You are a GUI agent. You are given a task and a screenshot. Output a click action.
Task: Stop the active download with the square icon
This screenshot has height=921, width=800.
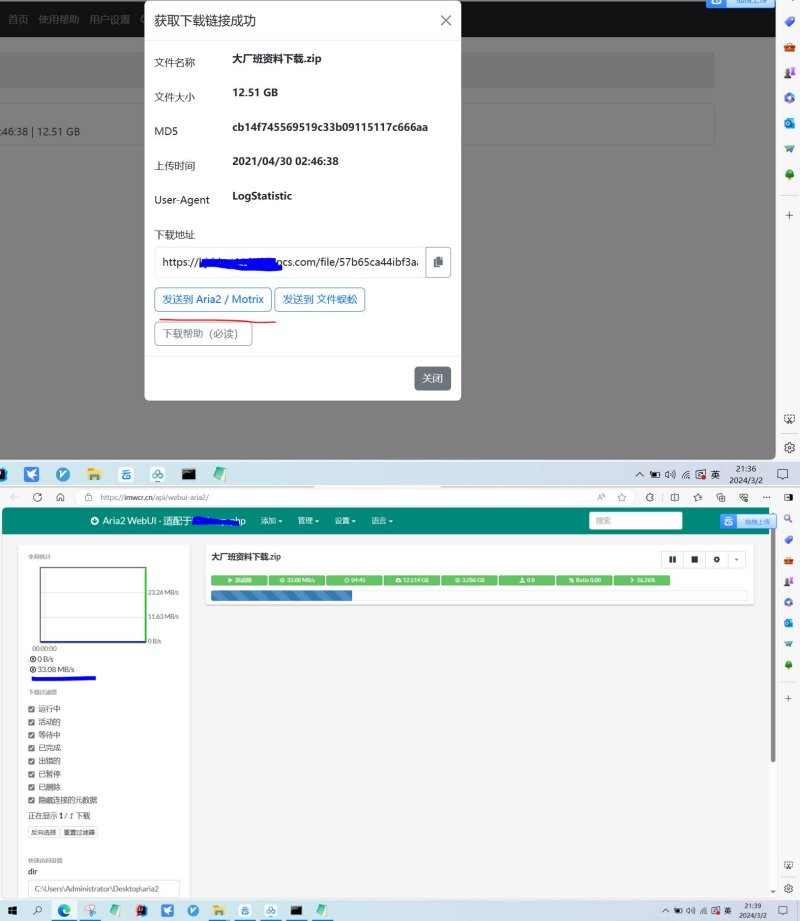pos(694,560)
